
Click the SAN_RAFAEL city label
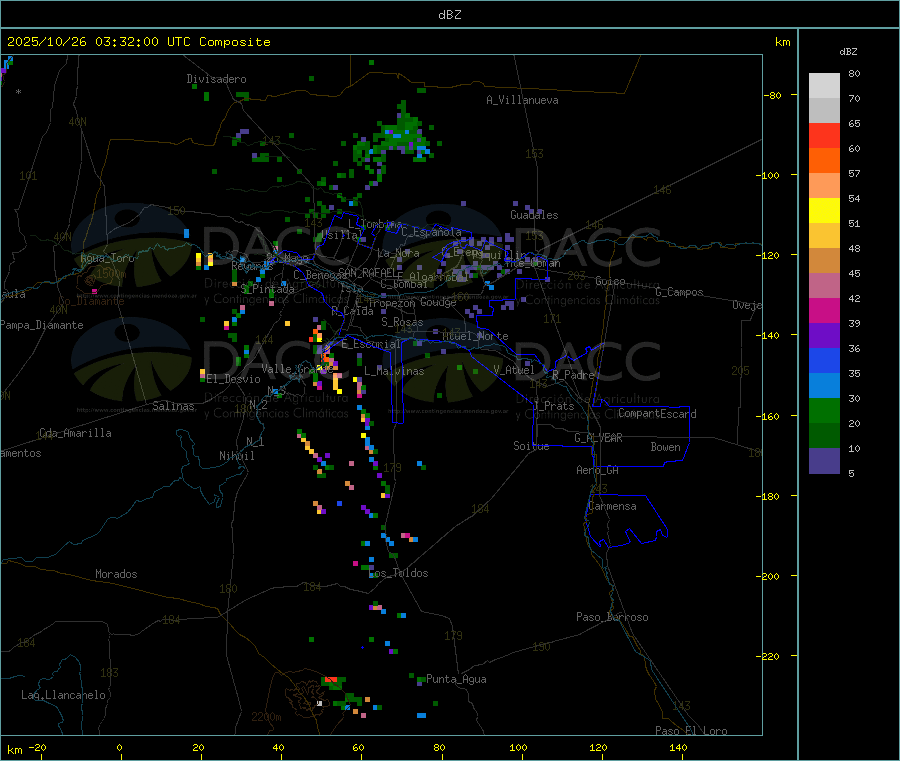(368, 273)
